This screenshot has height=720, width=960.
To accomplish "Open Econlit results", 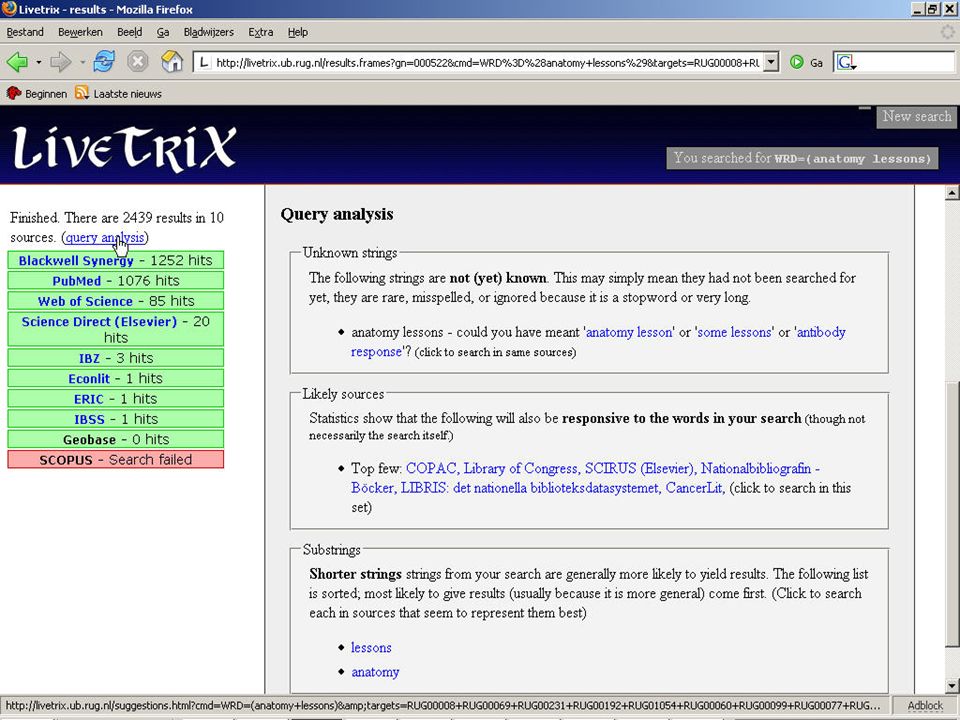I will click(116, 378).
